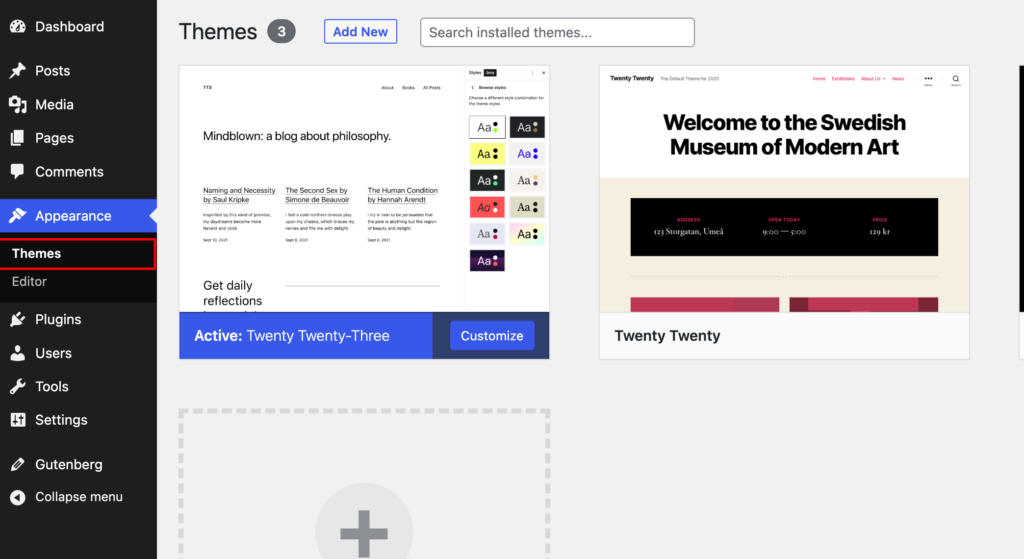Click the Dashboard gauge icon
The image size is (1024, 559).
[17, 27]
